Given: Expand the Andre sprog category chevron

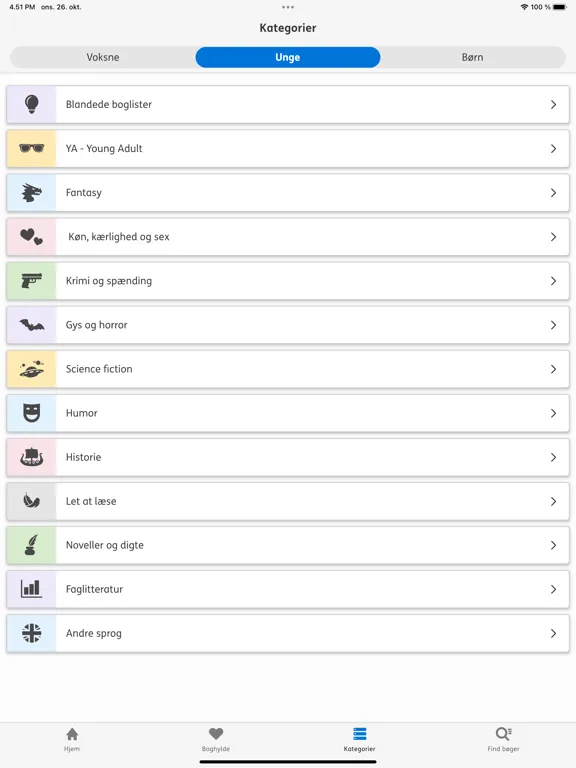Looking at the screenshot, I should [553, 633].
